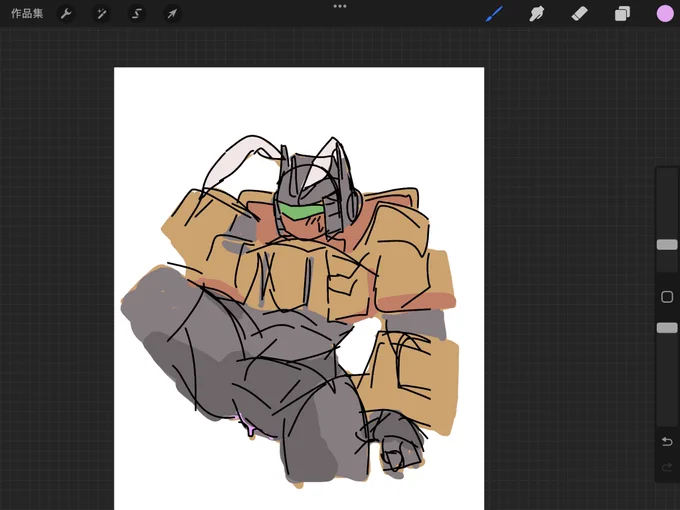Undo the last stroke
The width and height of the screenshot is (680, 510).
pos(667,442)
